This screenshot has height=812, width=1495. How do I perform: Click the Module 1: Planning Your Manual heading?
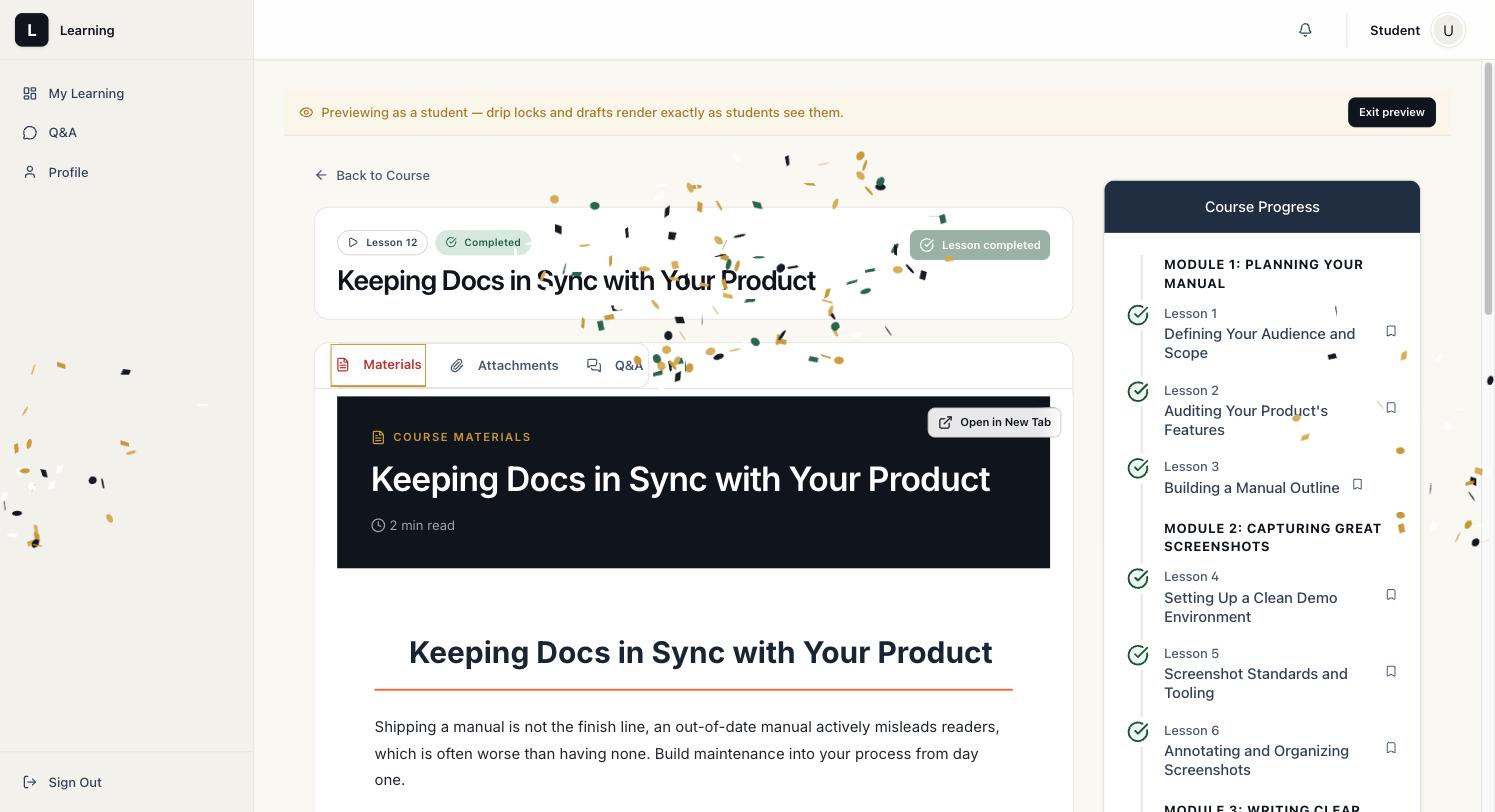pyautogui.click(x=1263, y=274)
